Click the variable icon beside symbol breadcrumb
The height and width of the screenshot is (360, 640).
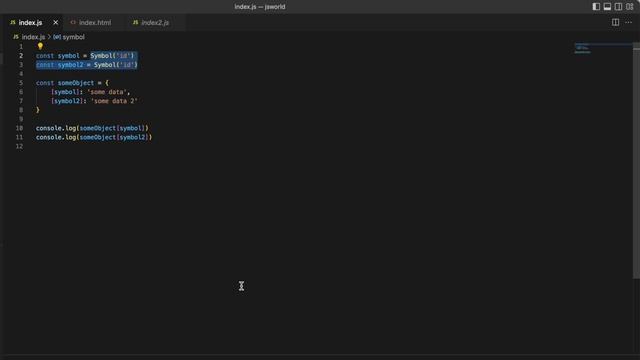coord(57,37)
